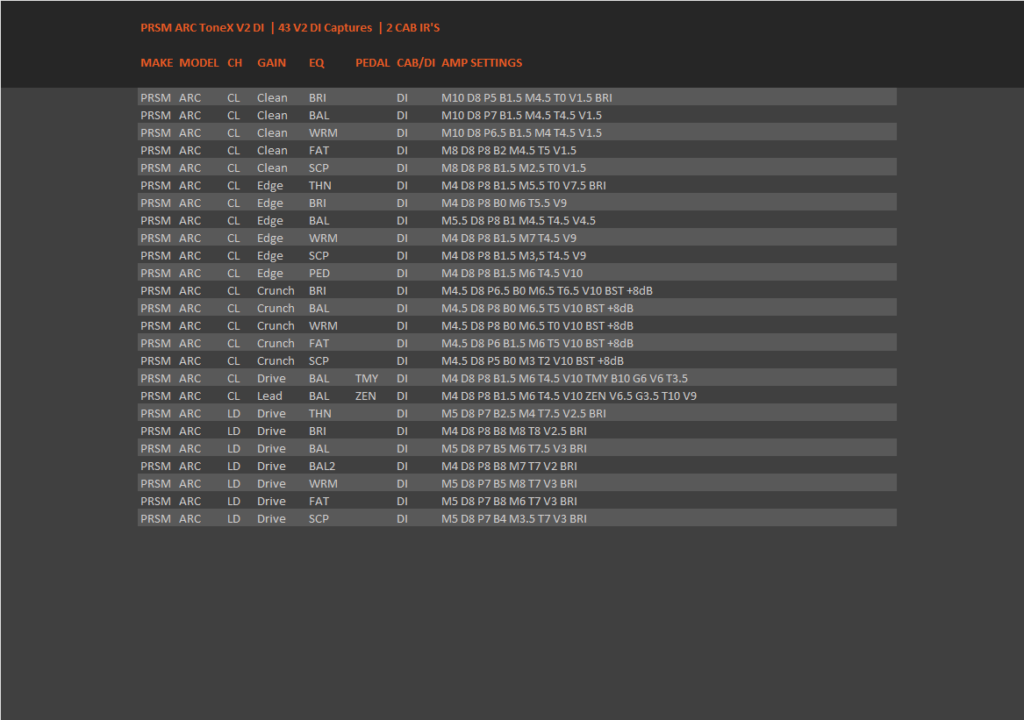Viewport: 1024px width, 720px height.
Task: Click the PED EQ cell
Action: pos(319,274)
